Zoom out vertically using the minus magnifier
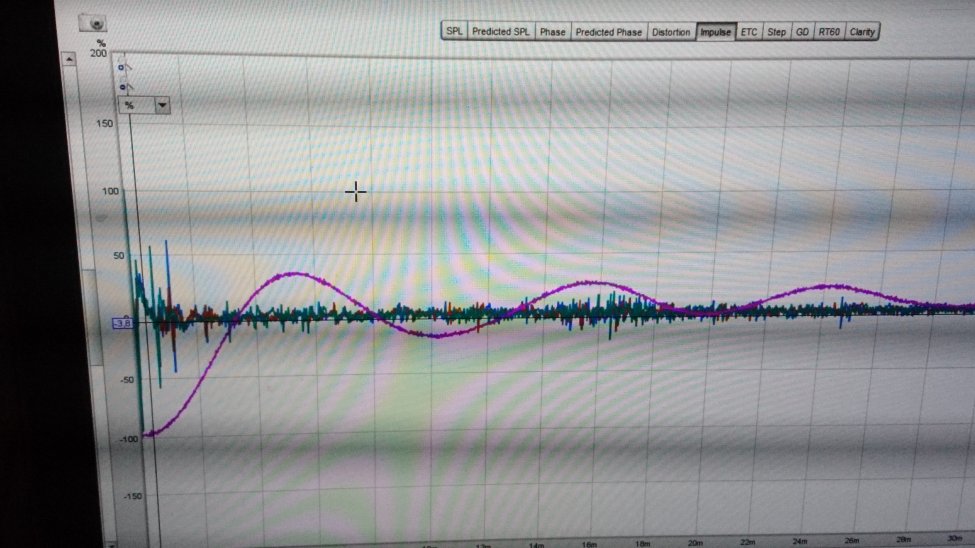This screenshot has width=975, height=548. (125, 86)
